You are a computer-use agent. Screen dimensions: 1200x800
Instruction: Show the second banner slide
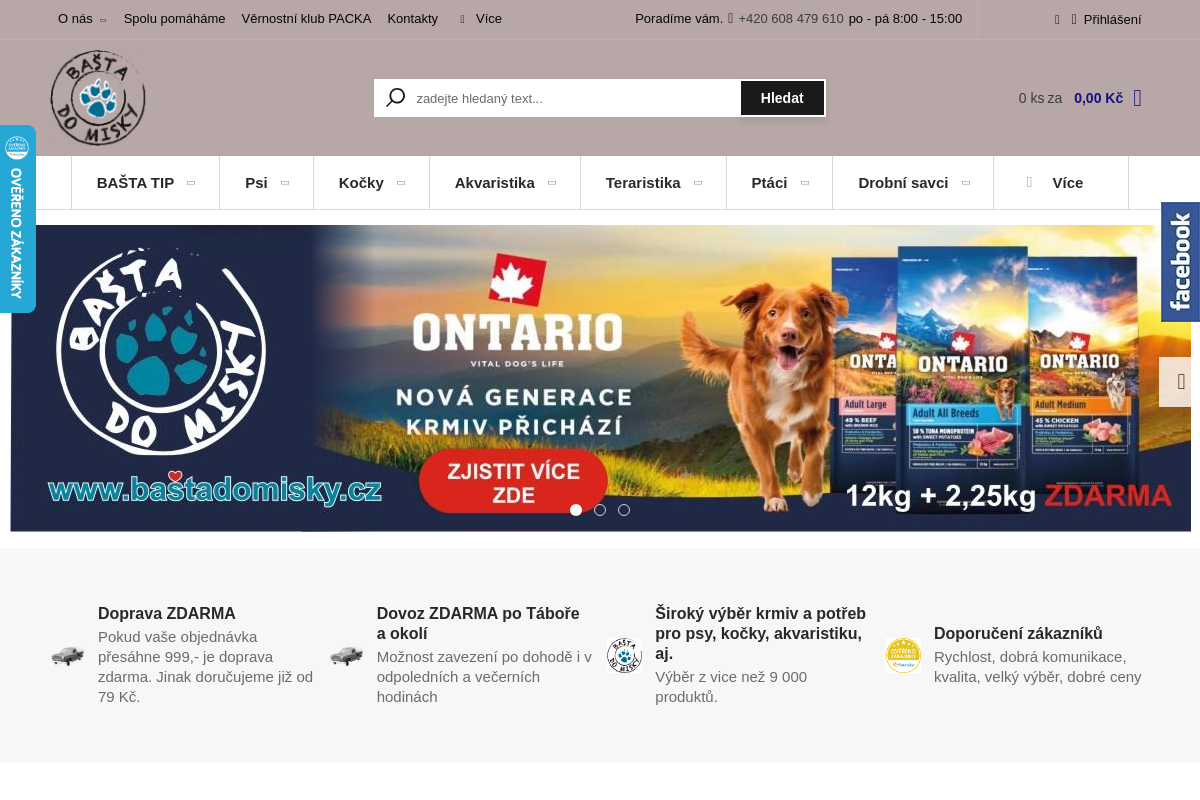pos(600,510)
